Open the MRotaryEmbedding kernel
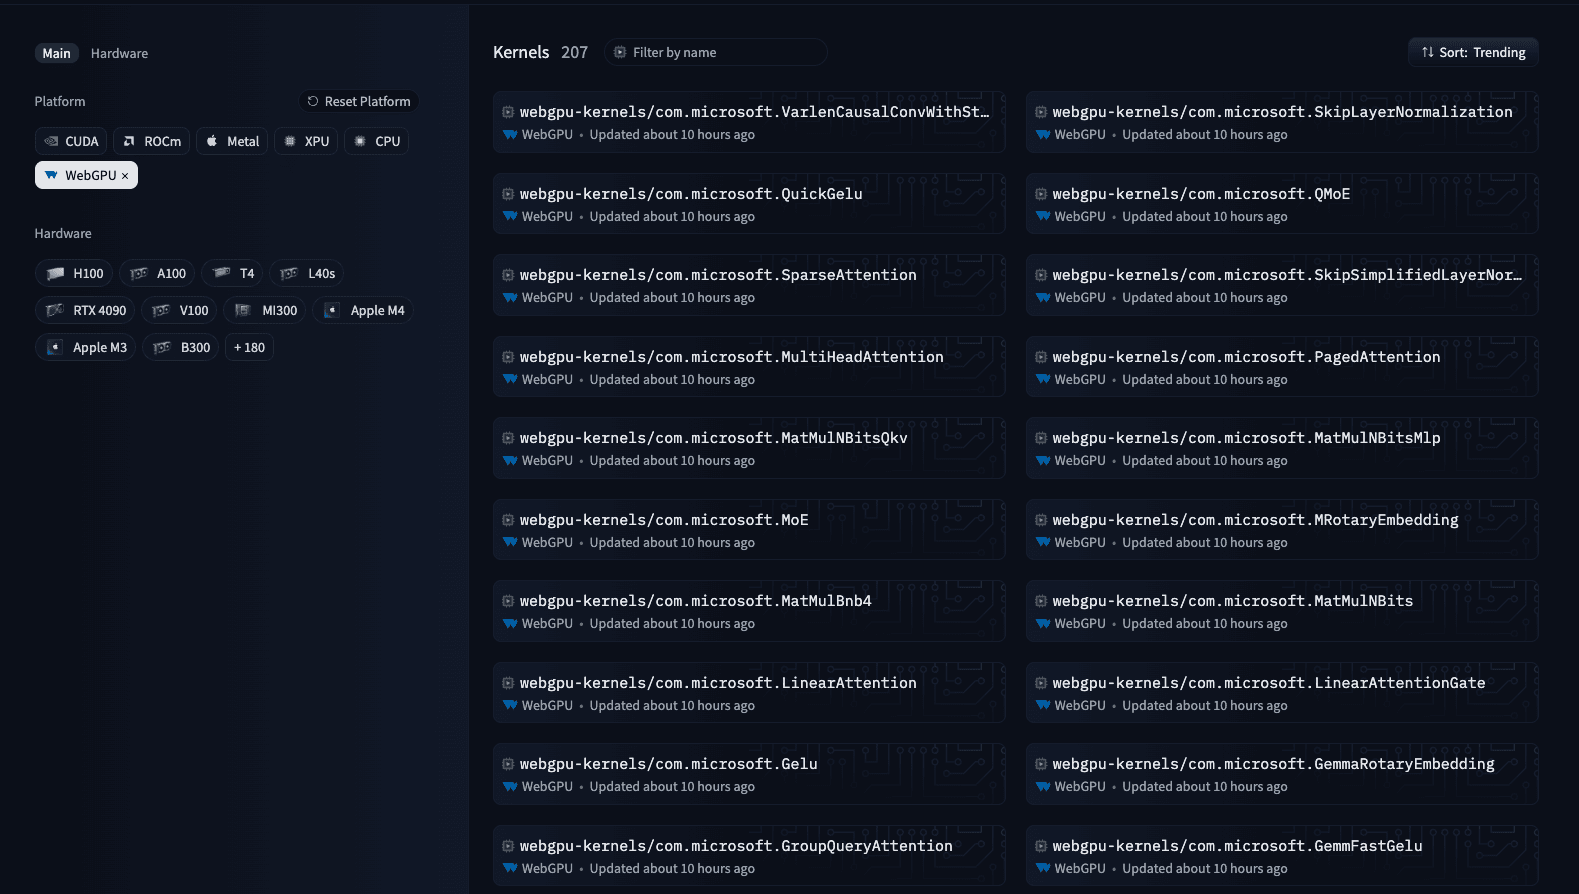The height and width of the screenshot is (894, 1579). click(1282, 530)
